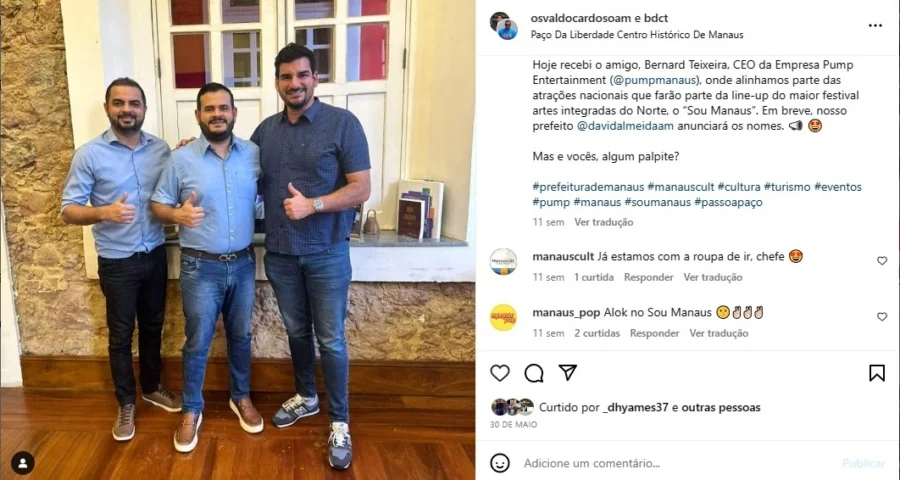The width and height of the screenshot is (900, 480).
Task: Open the @pumpmanaus mention link
Action: click(655, 80)
